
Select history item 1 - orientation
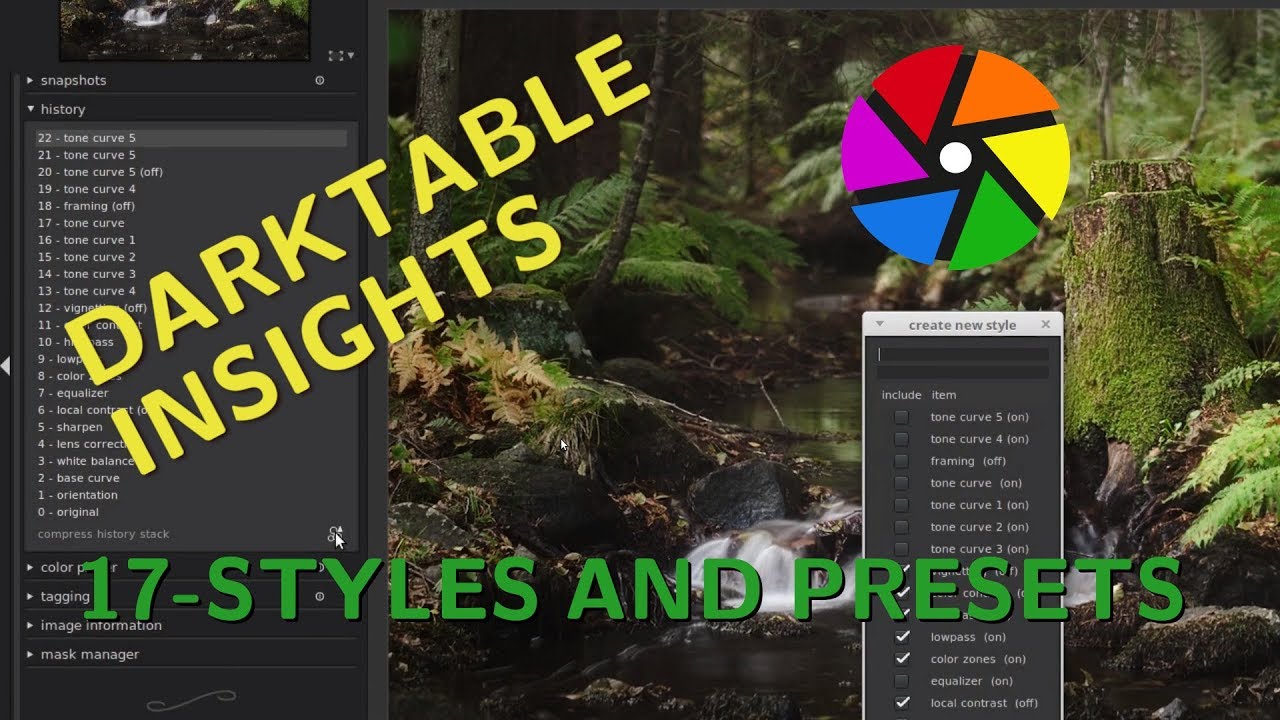(191, 495)
